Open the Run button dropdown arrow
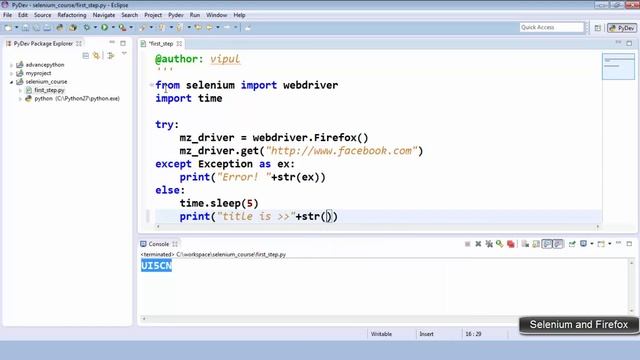The width and height of the screenshot is (640, 360). [113, 27]
